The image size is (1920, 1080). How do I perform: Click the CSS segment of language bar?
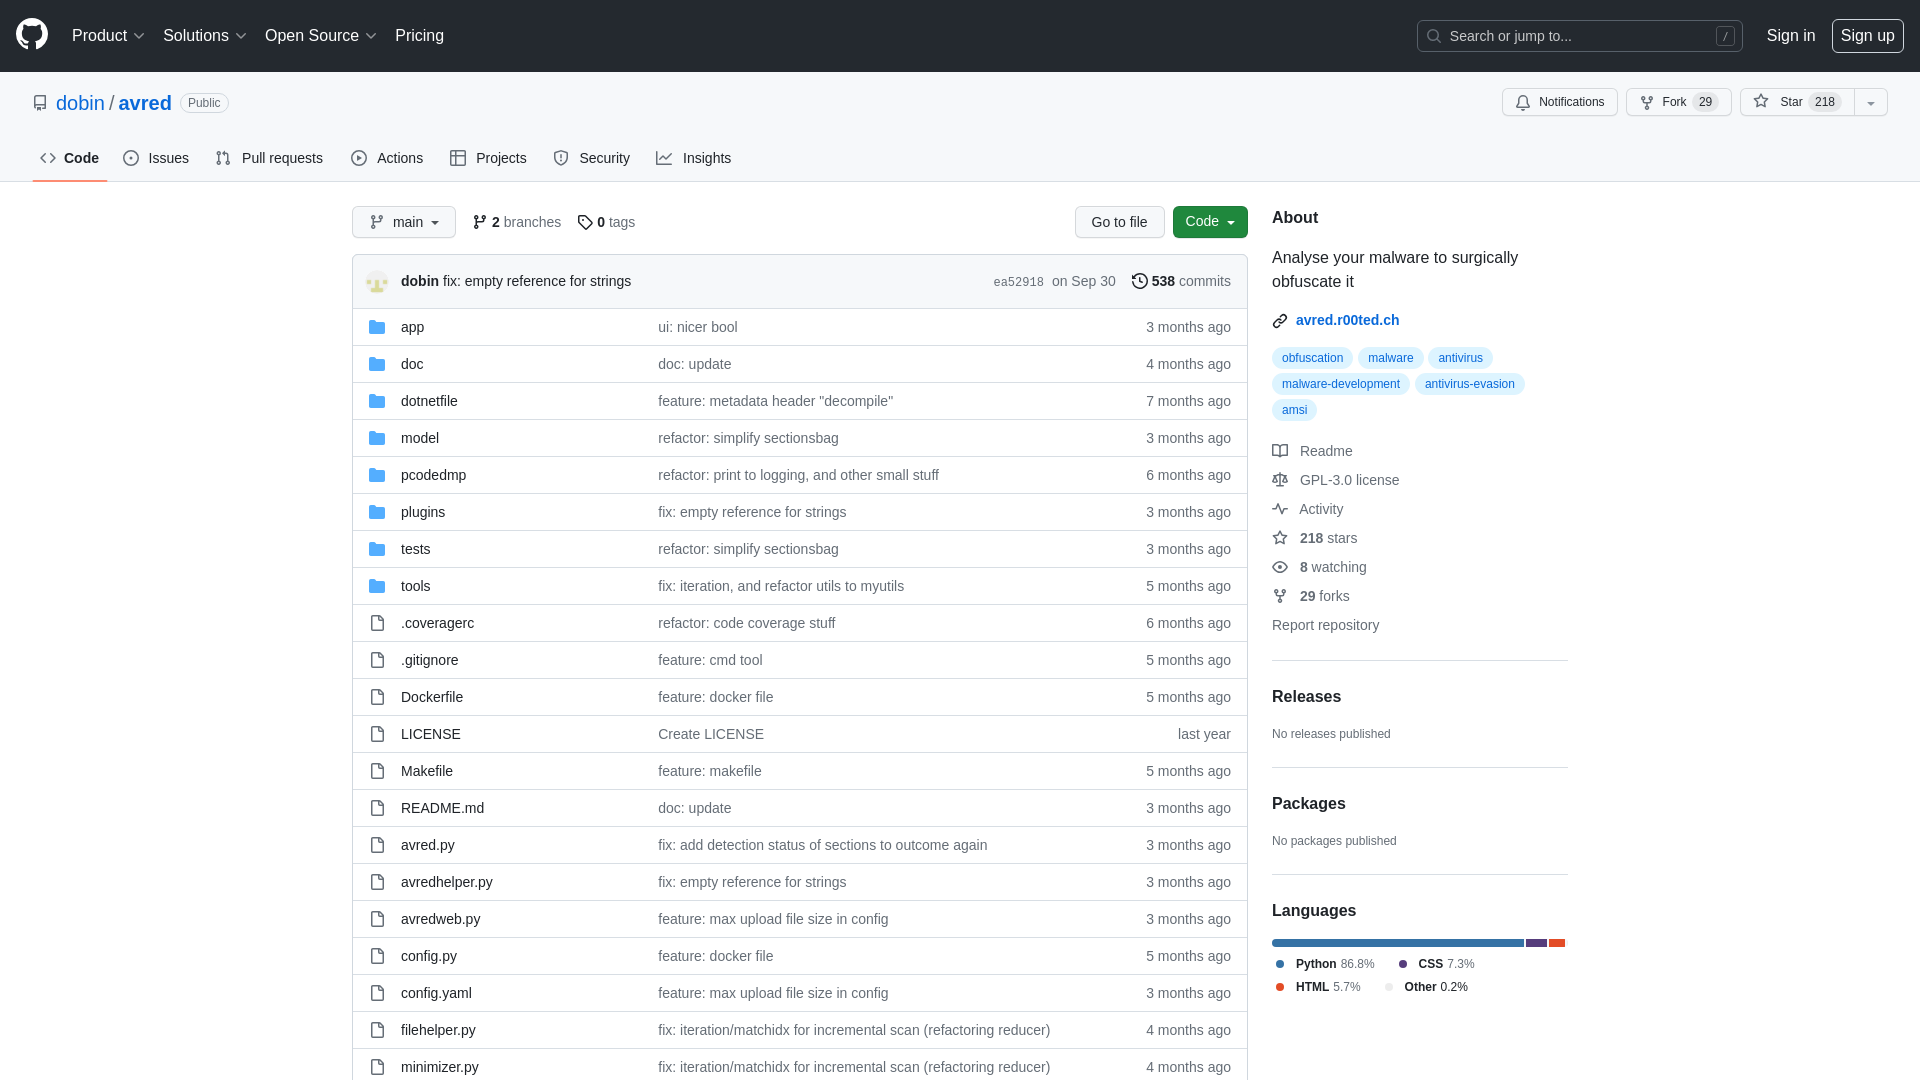click(x=1536, y=943)
